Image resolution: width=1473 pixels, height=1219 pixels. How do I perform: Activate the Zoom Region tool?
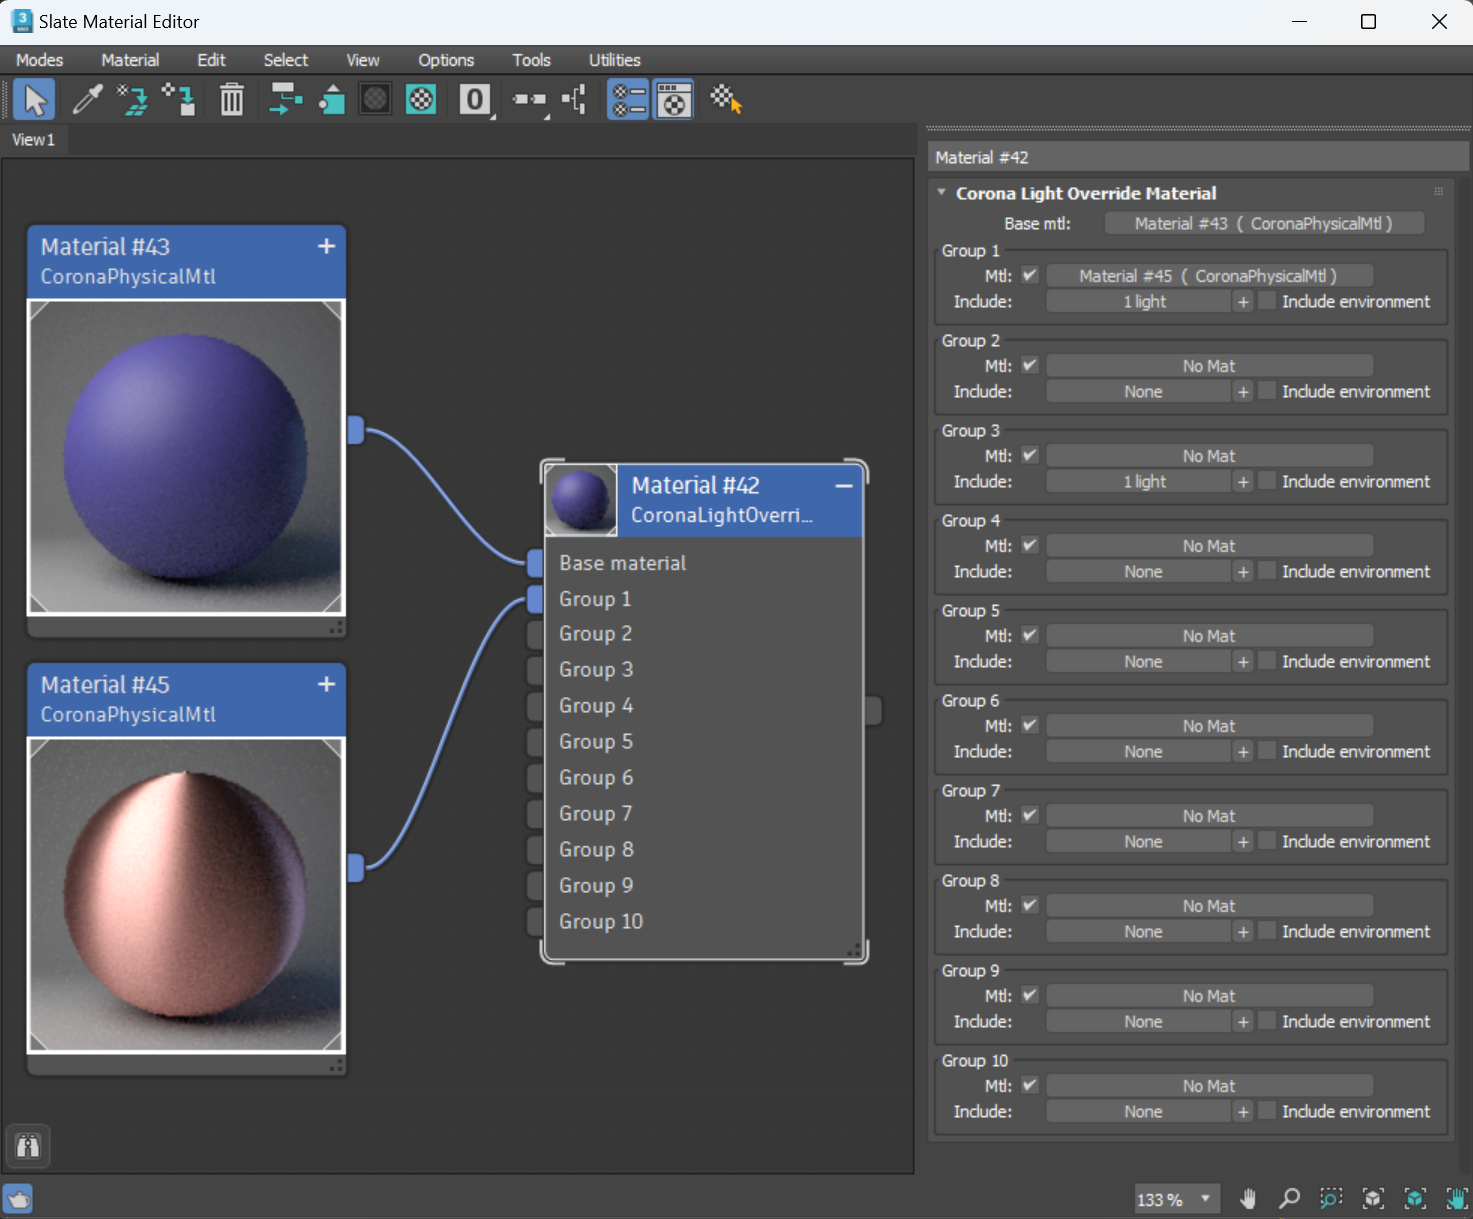(1331, 1198)
